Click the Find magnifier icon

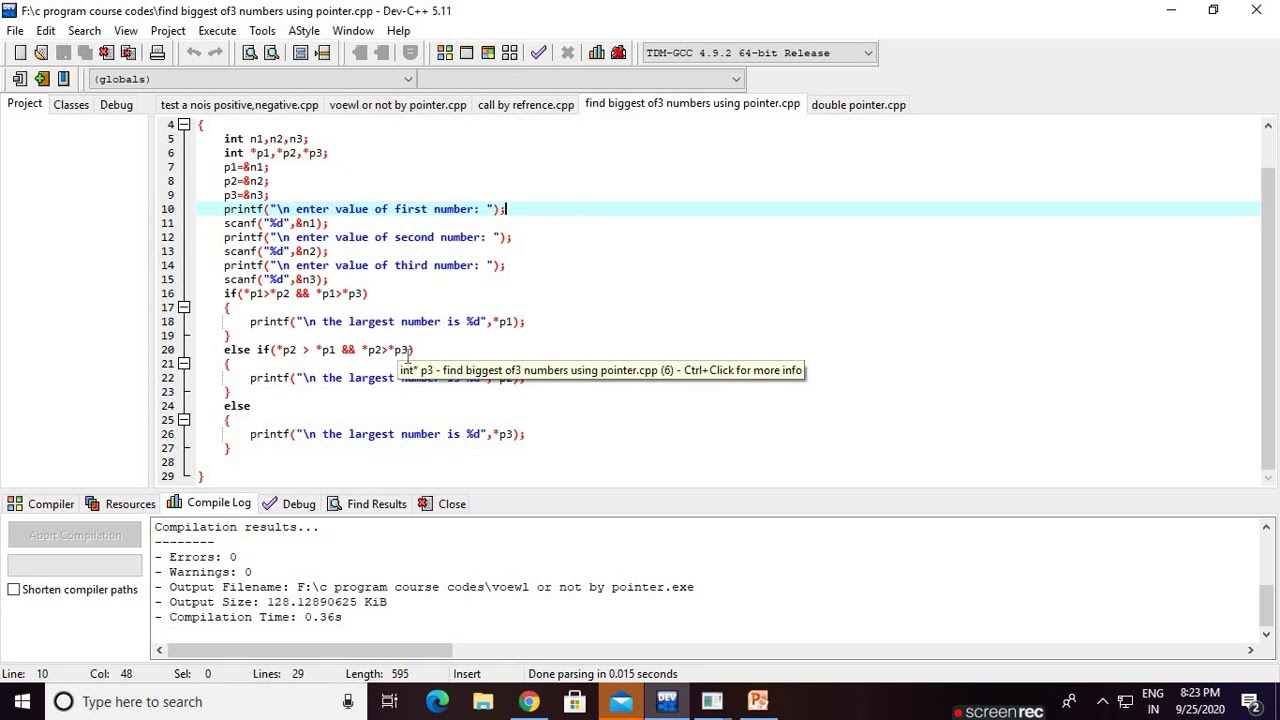[x=250, y=53]
